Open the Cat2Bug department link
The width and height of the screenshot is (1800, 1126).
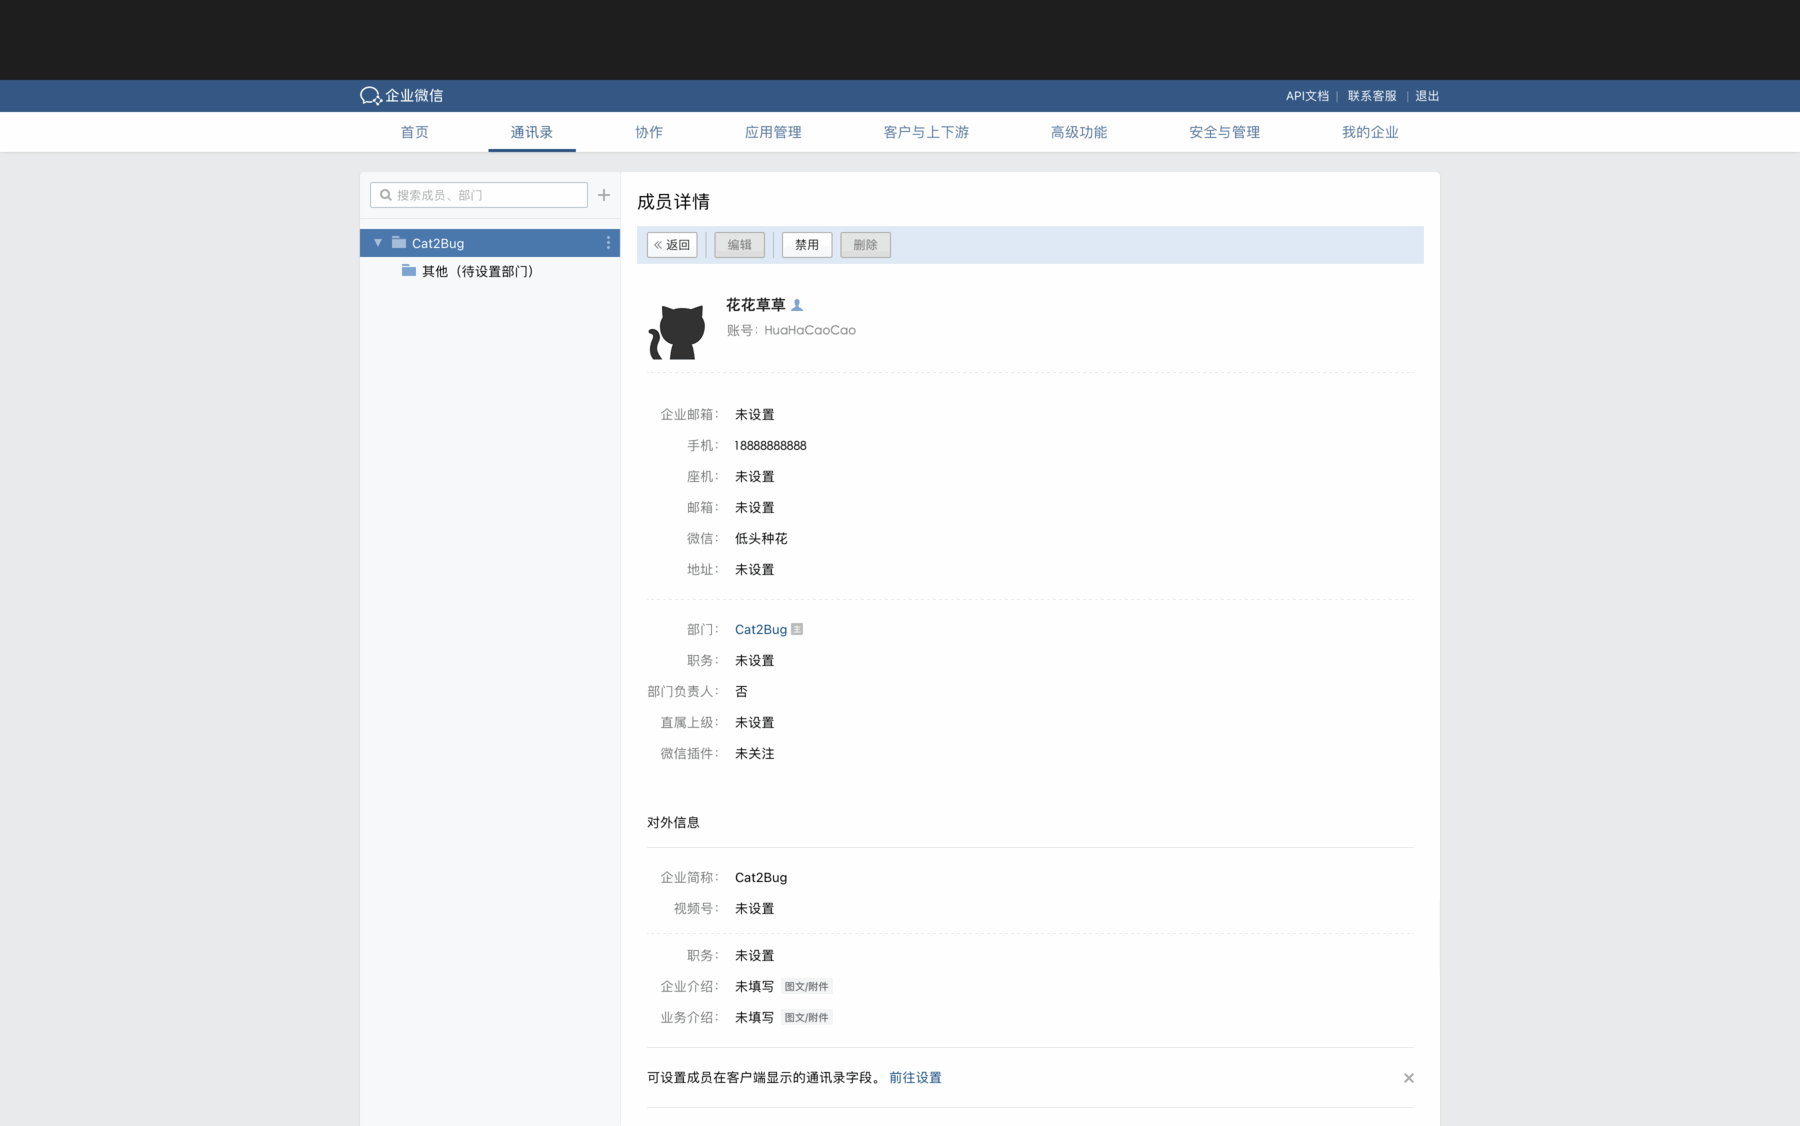[761, 629]
